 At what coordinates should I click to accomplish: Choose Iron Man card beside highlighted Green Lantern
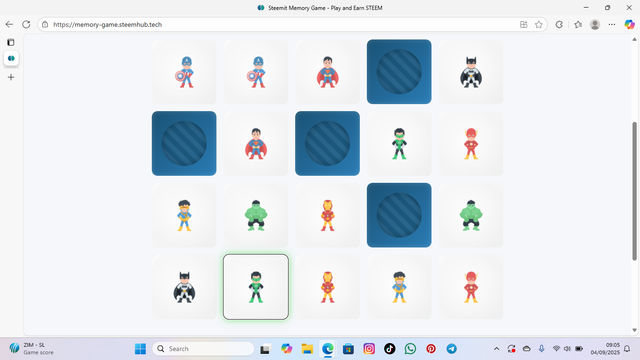point(327,287)
